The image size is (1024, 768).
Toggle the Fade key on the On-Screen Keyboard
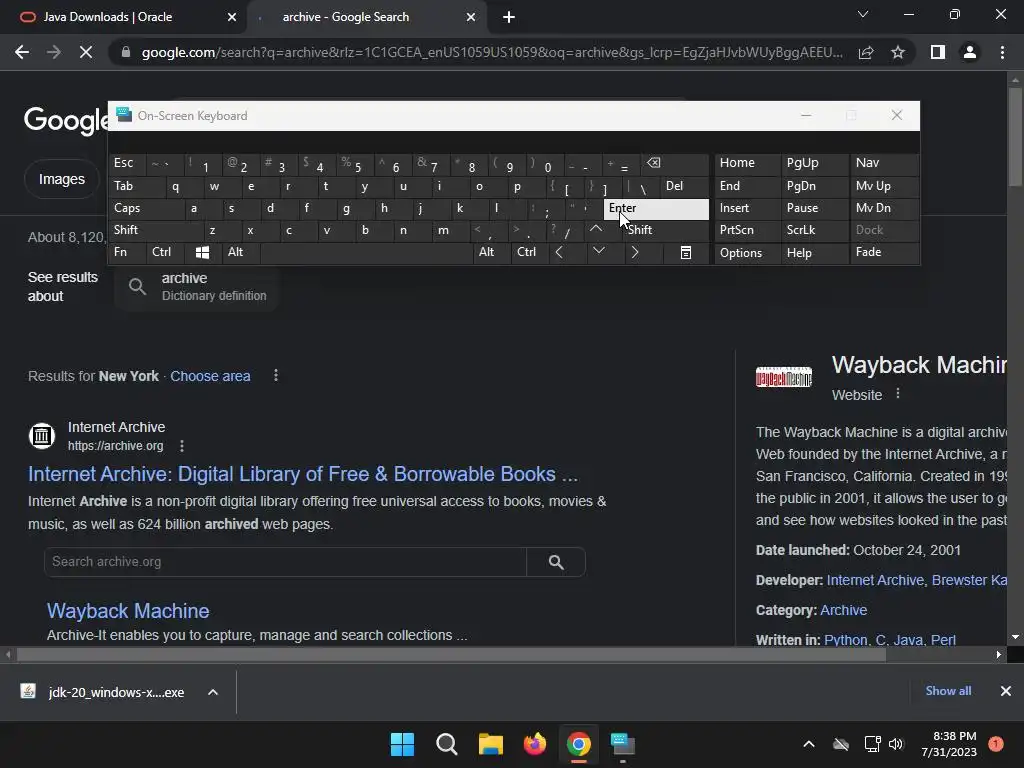click(884, 252)
